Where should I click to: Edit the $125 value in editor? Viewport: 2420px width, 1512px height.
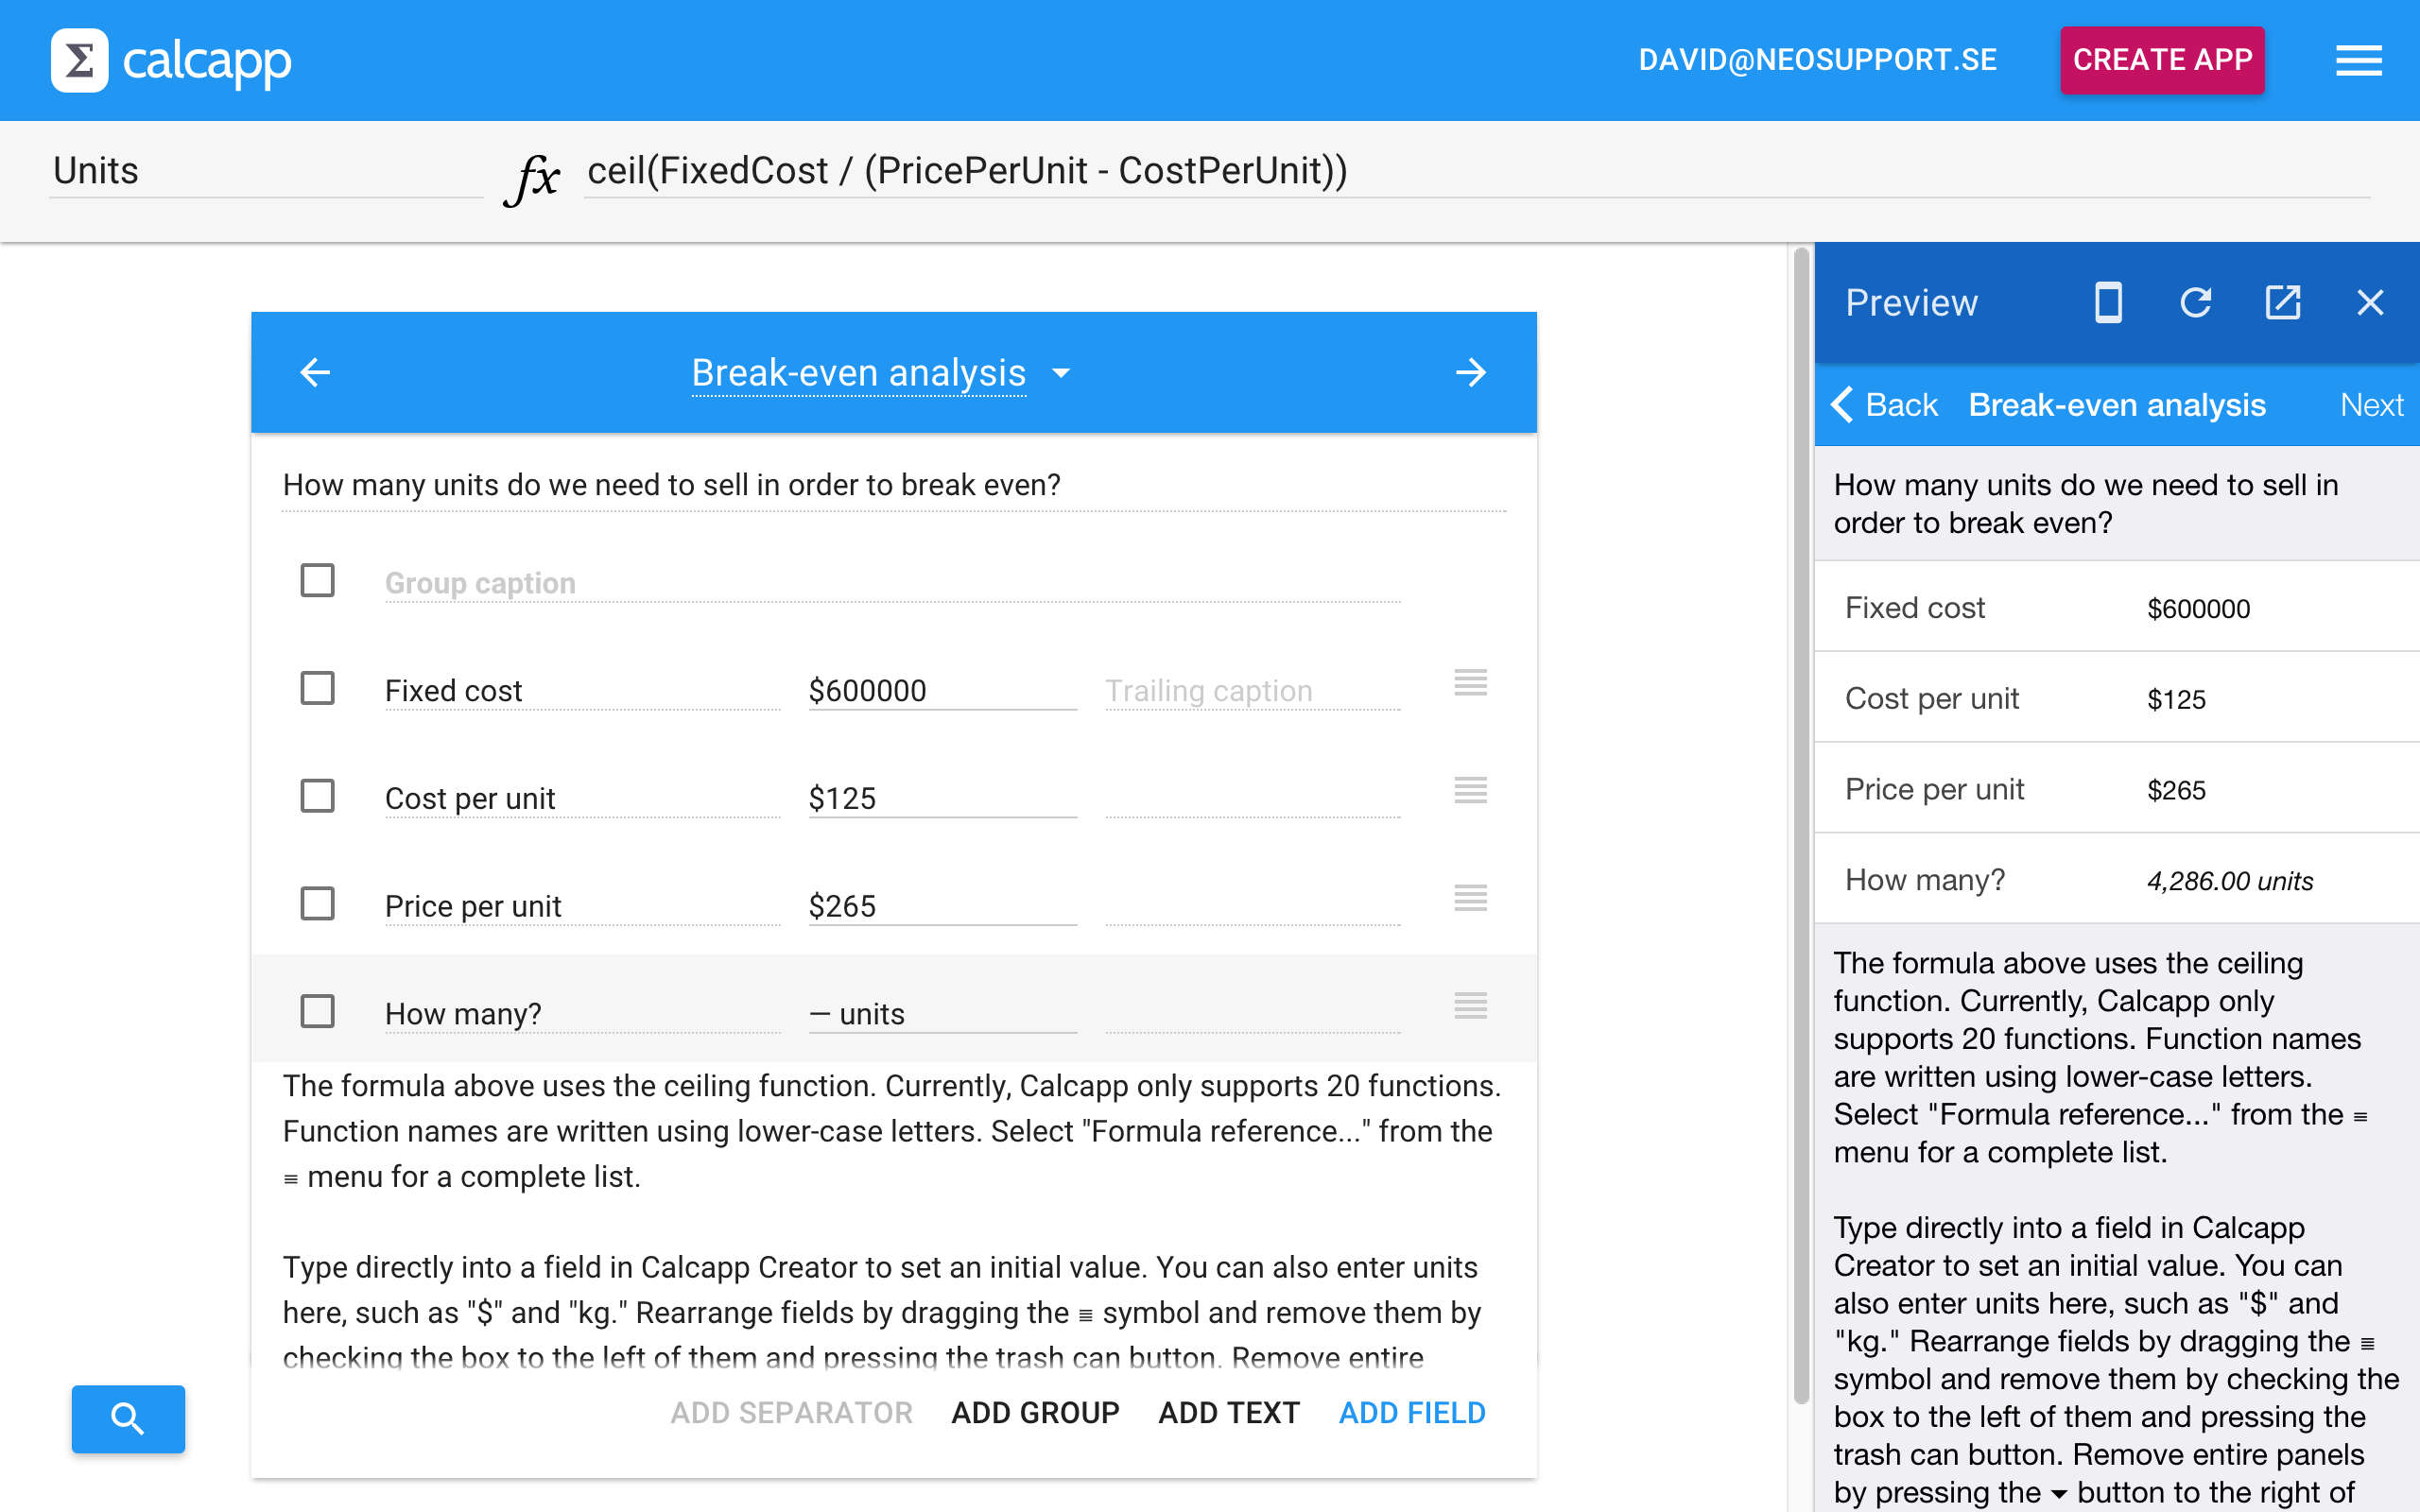(942, 799)
